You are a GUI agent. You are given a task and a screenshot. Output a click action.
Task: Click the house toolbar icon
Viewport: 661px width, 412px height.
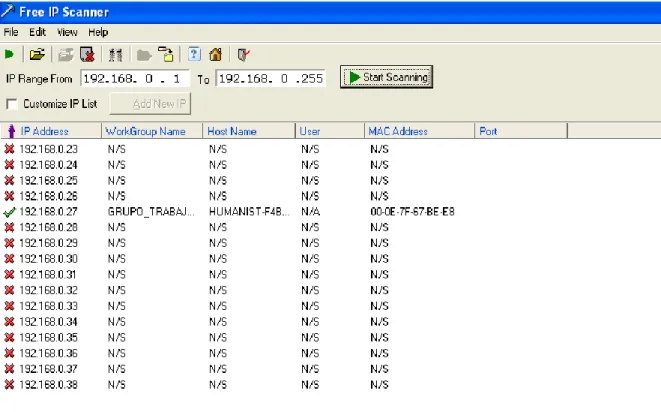click(215, 54)
